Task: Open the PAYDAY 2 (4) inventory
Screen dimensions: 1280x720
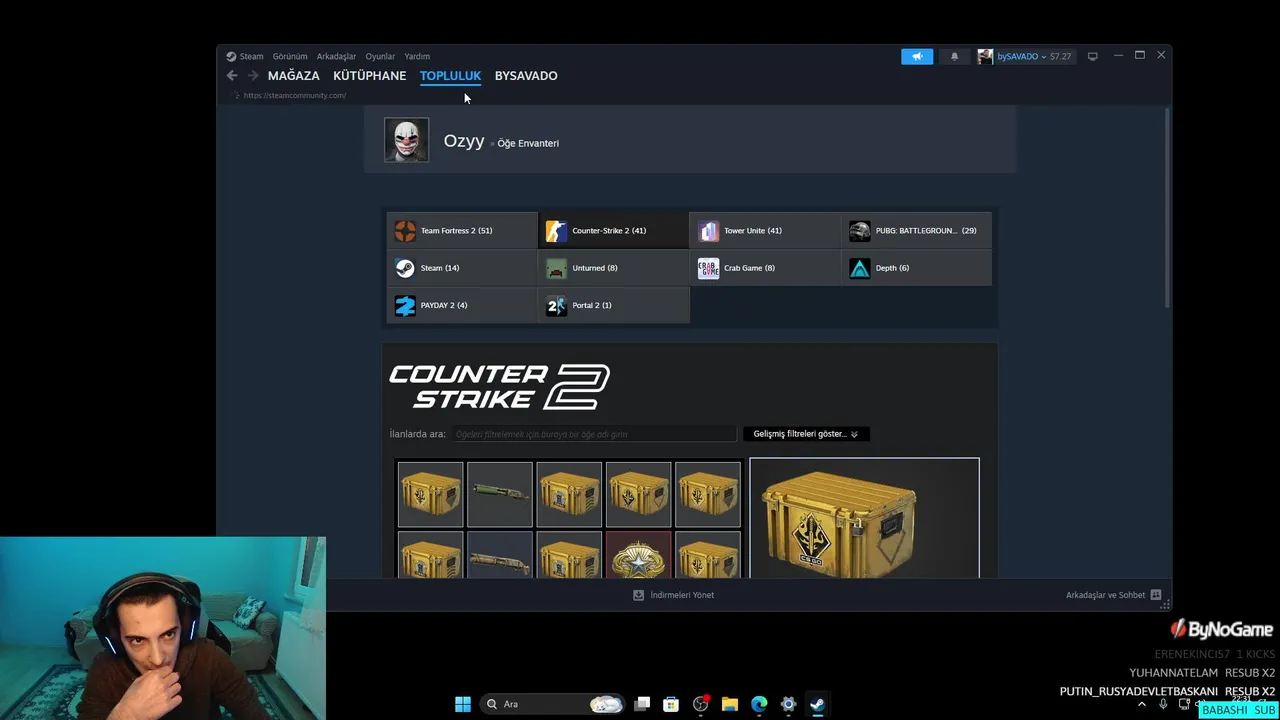Action: tap(462, 305)
